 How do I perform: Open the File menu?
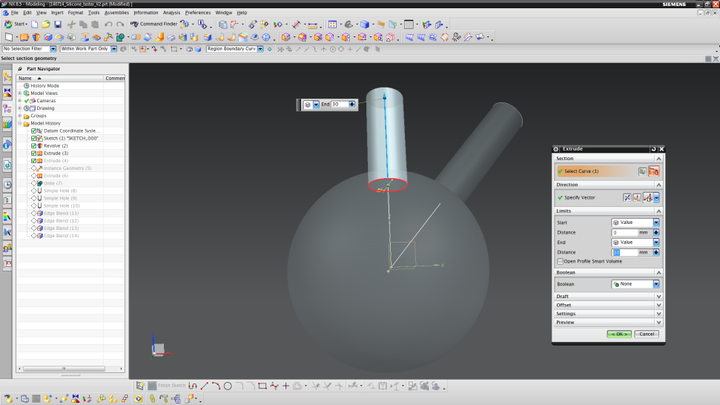[14, 13]
